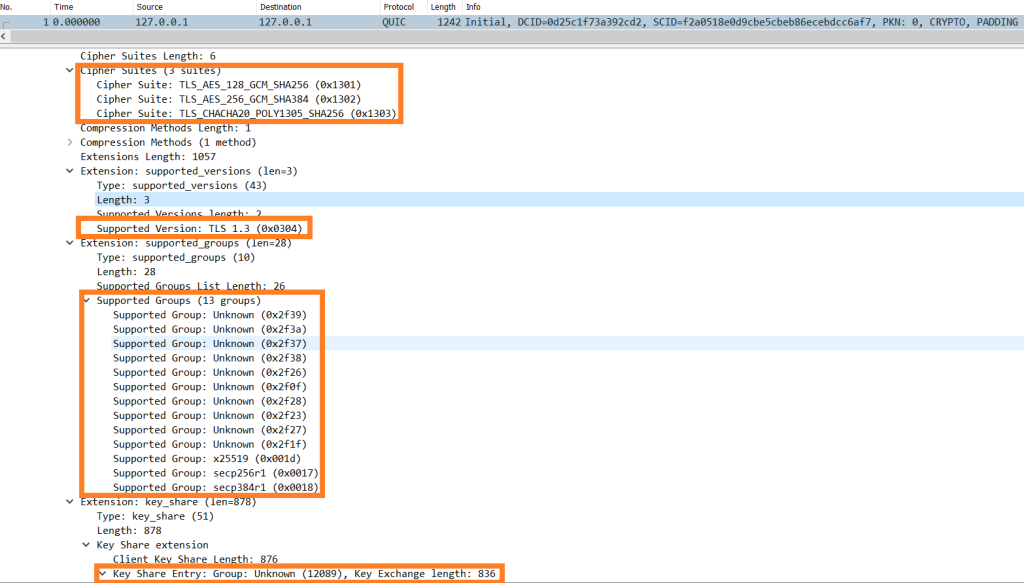This screenshot has width=1024, height=583.
Task: Click the left scroll arrow above details pane
Action: tap(5, 35)
